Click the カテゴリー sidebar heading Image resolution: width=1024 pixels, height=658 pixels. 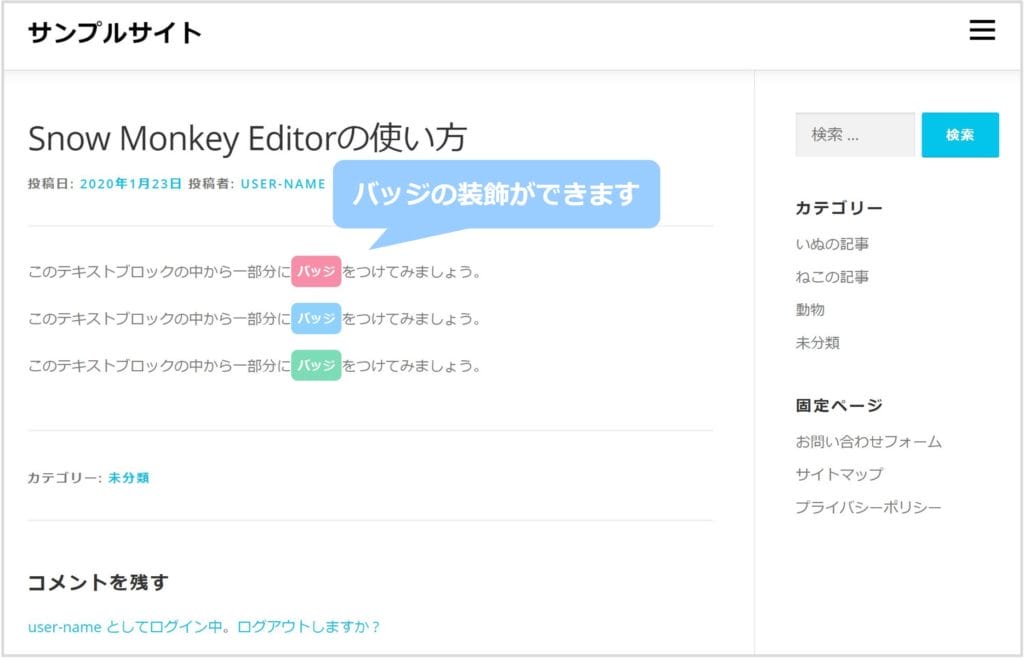[x=839, y=208]
